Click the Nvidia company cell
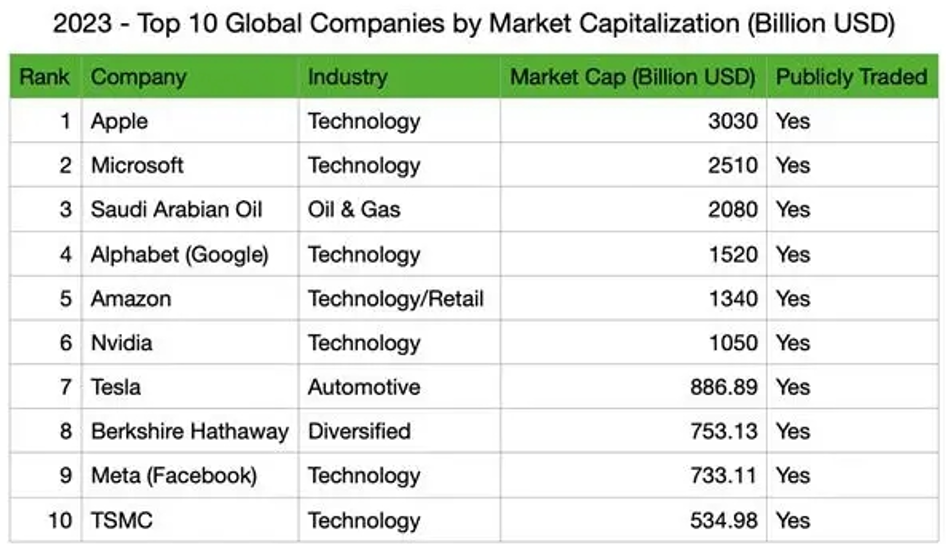946x544 pixels. click(x=122, y=343)
